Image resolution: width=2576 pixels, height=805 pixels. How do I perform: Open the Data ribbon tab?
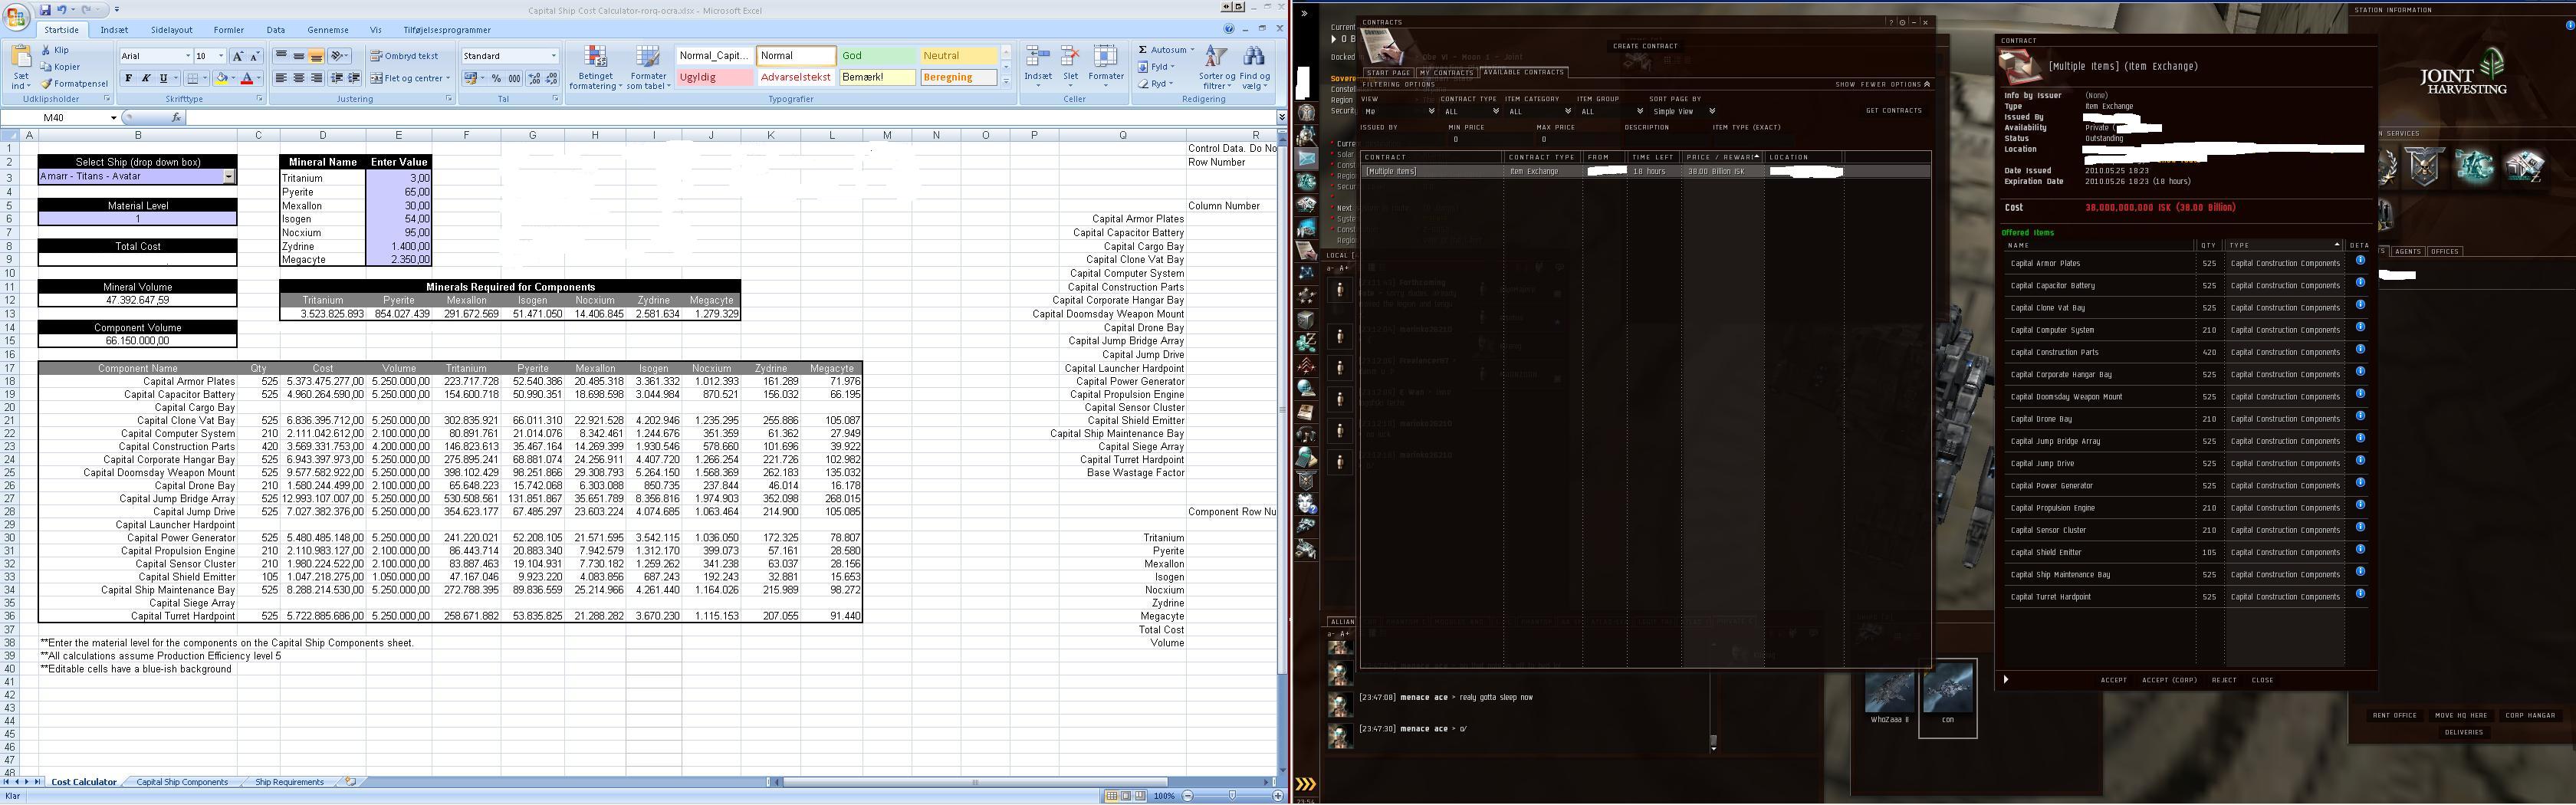click(276, 30)
